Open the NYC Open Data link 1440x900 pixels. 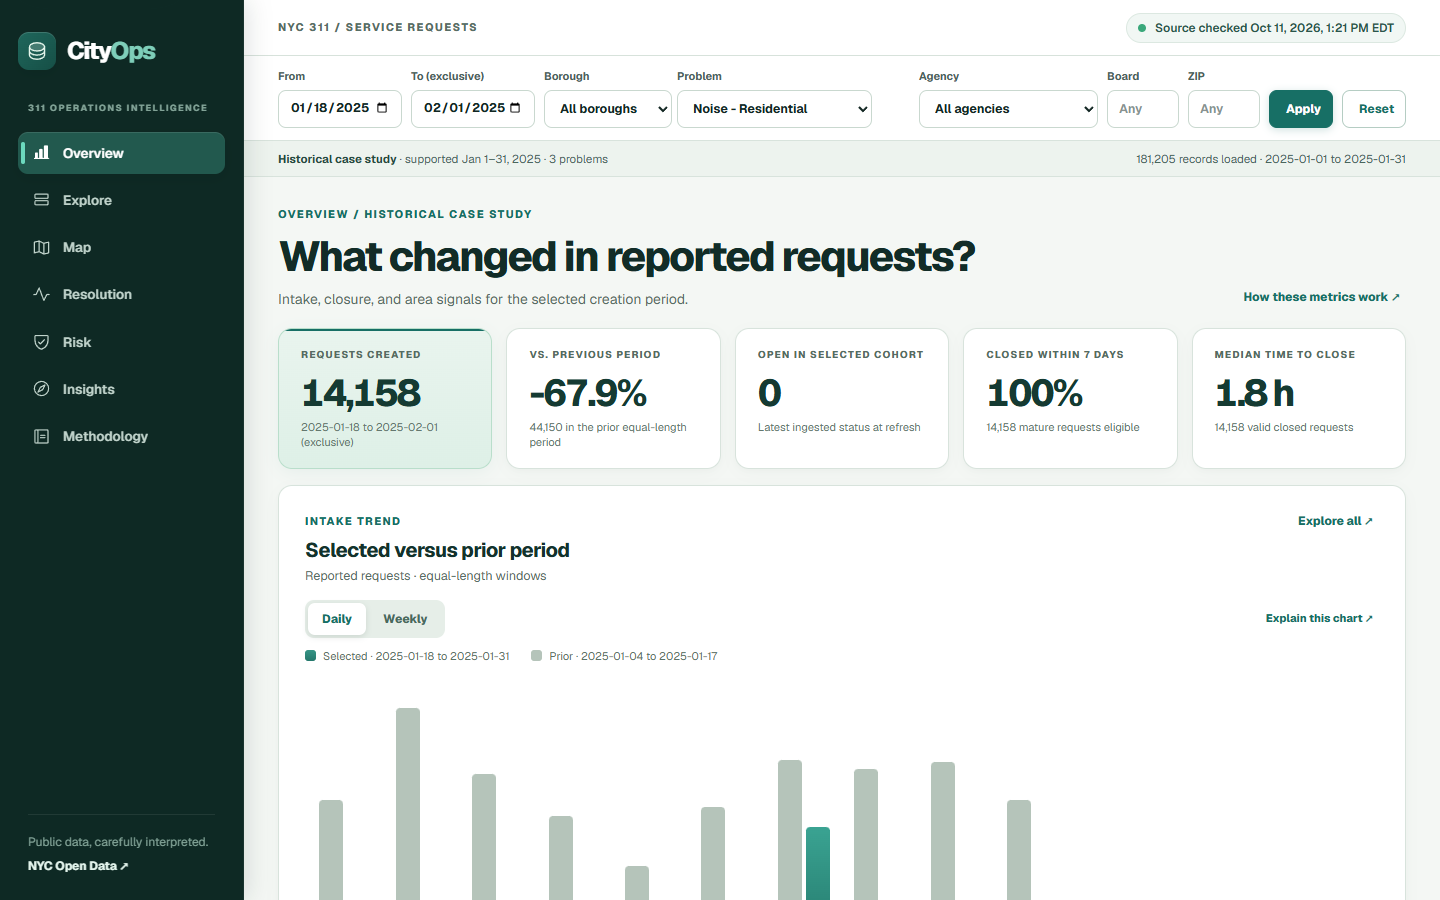[x=78, y=866]
